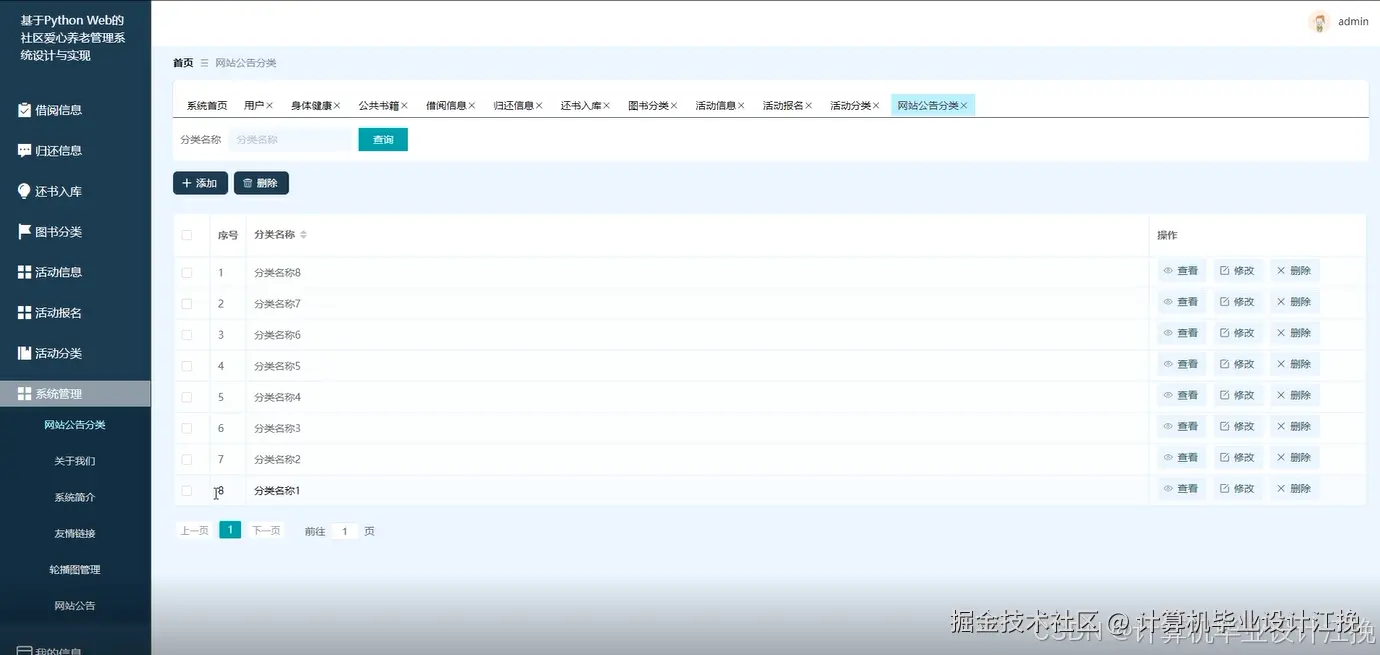Click the page jump number field

point(345,531)
